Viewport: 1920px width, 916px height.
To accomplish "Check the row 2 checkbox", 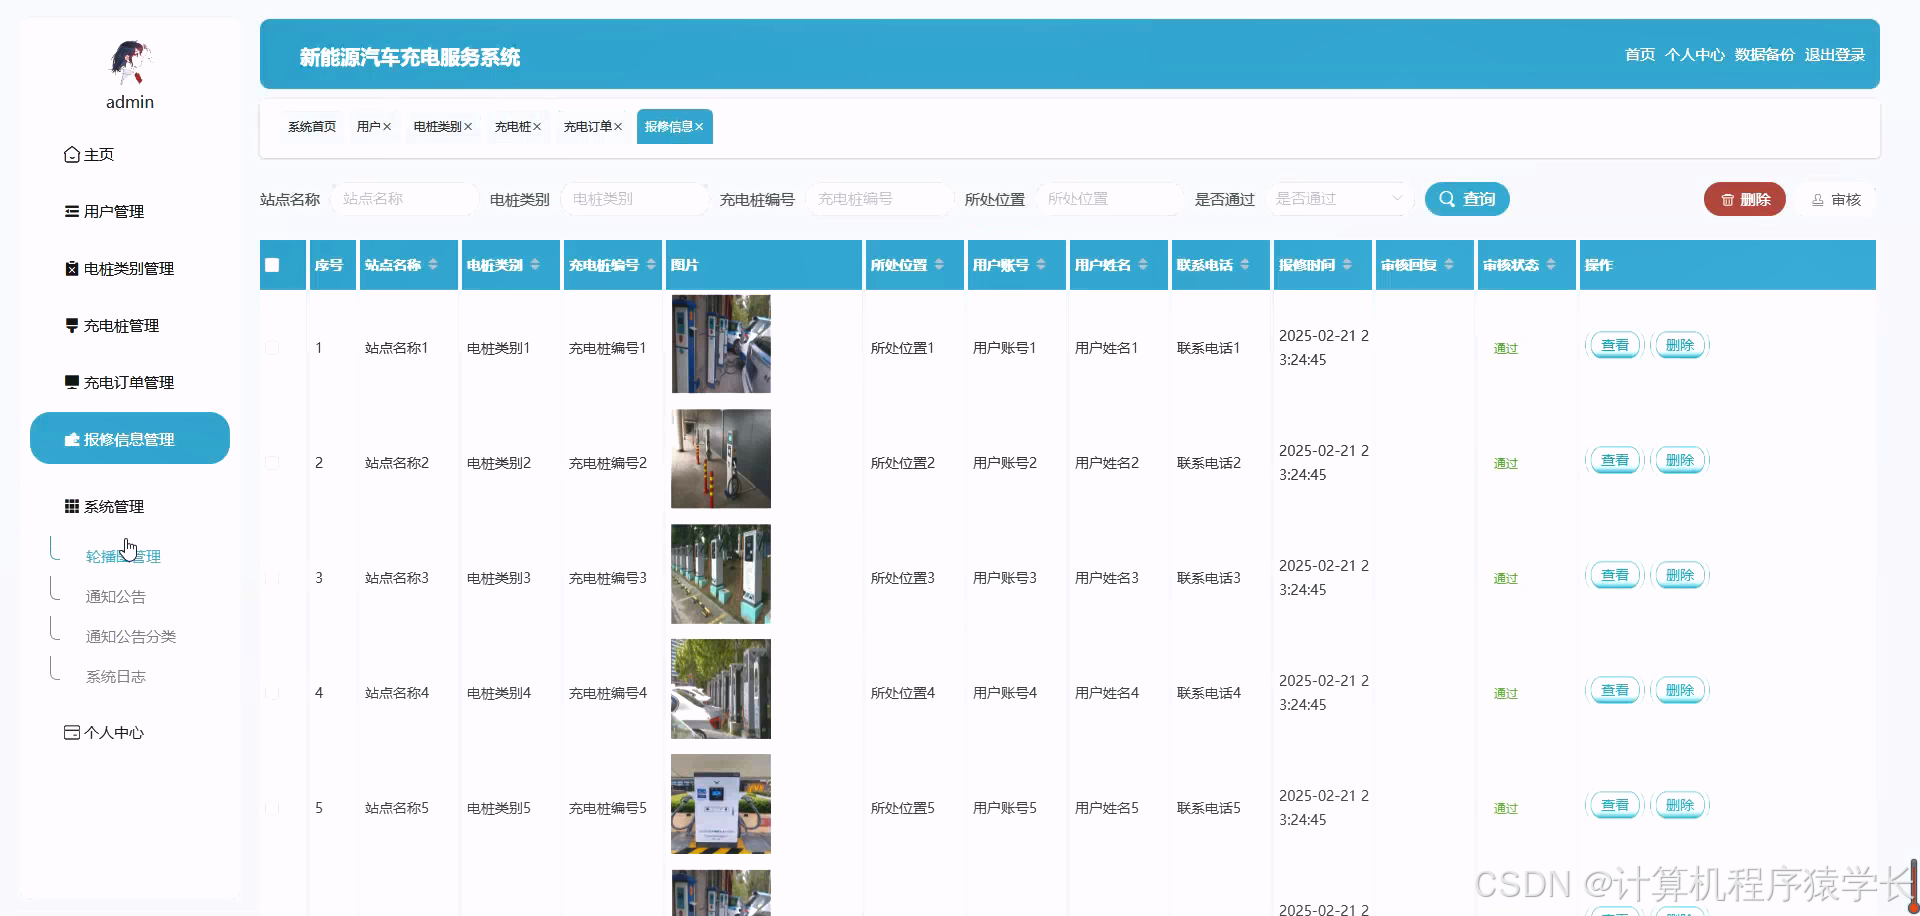I will click(x=272, y=463).
